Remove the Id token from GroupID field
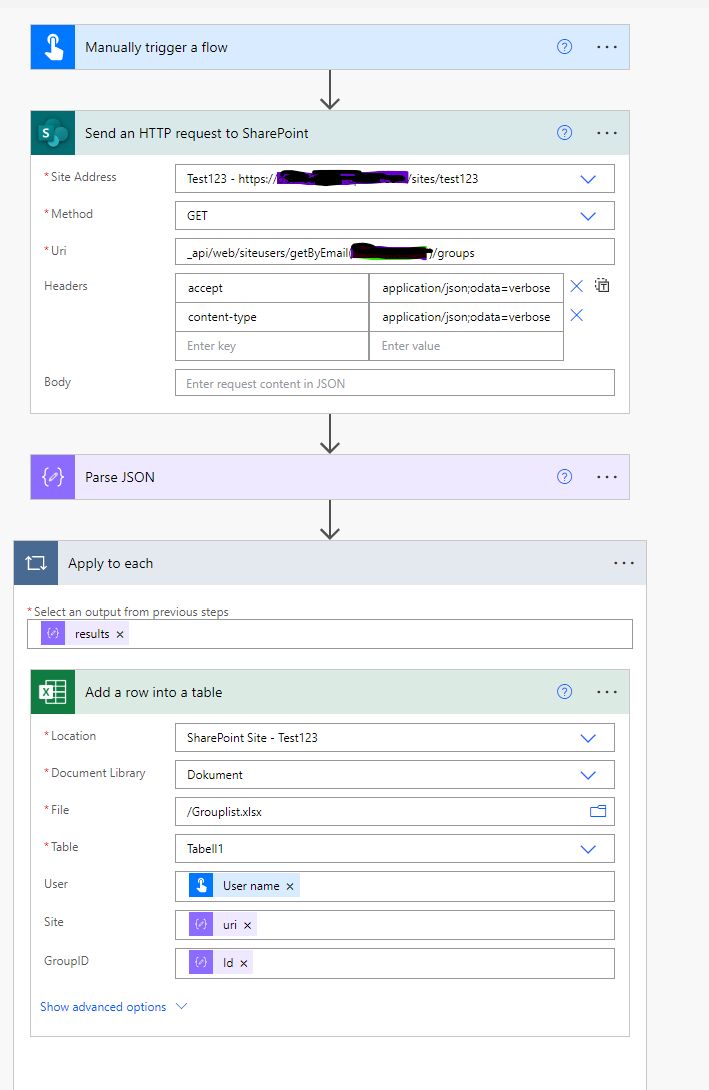Image resolution: width=709 pixels, height=1090 pixels. (243, 963)
